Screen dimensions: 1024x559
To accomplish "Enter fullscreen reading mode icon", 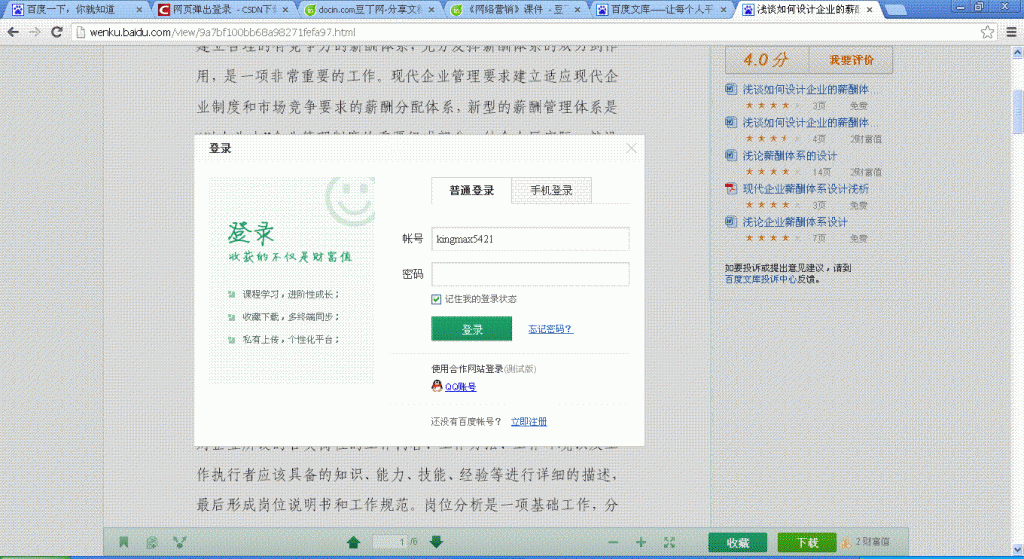I will (x=669, y=542).
